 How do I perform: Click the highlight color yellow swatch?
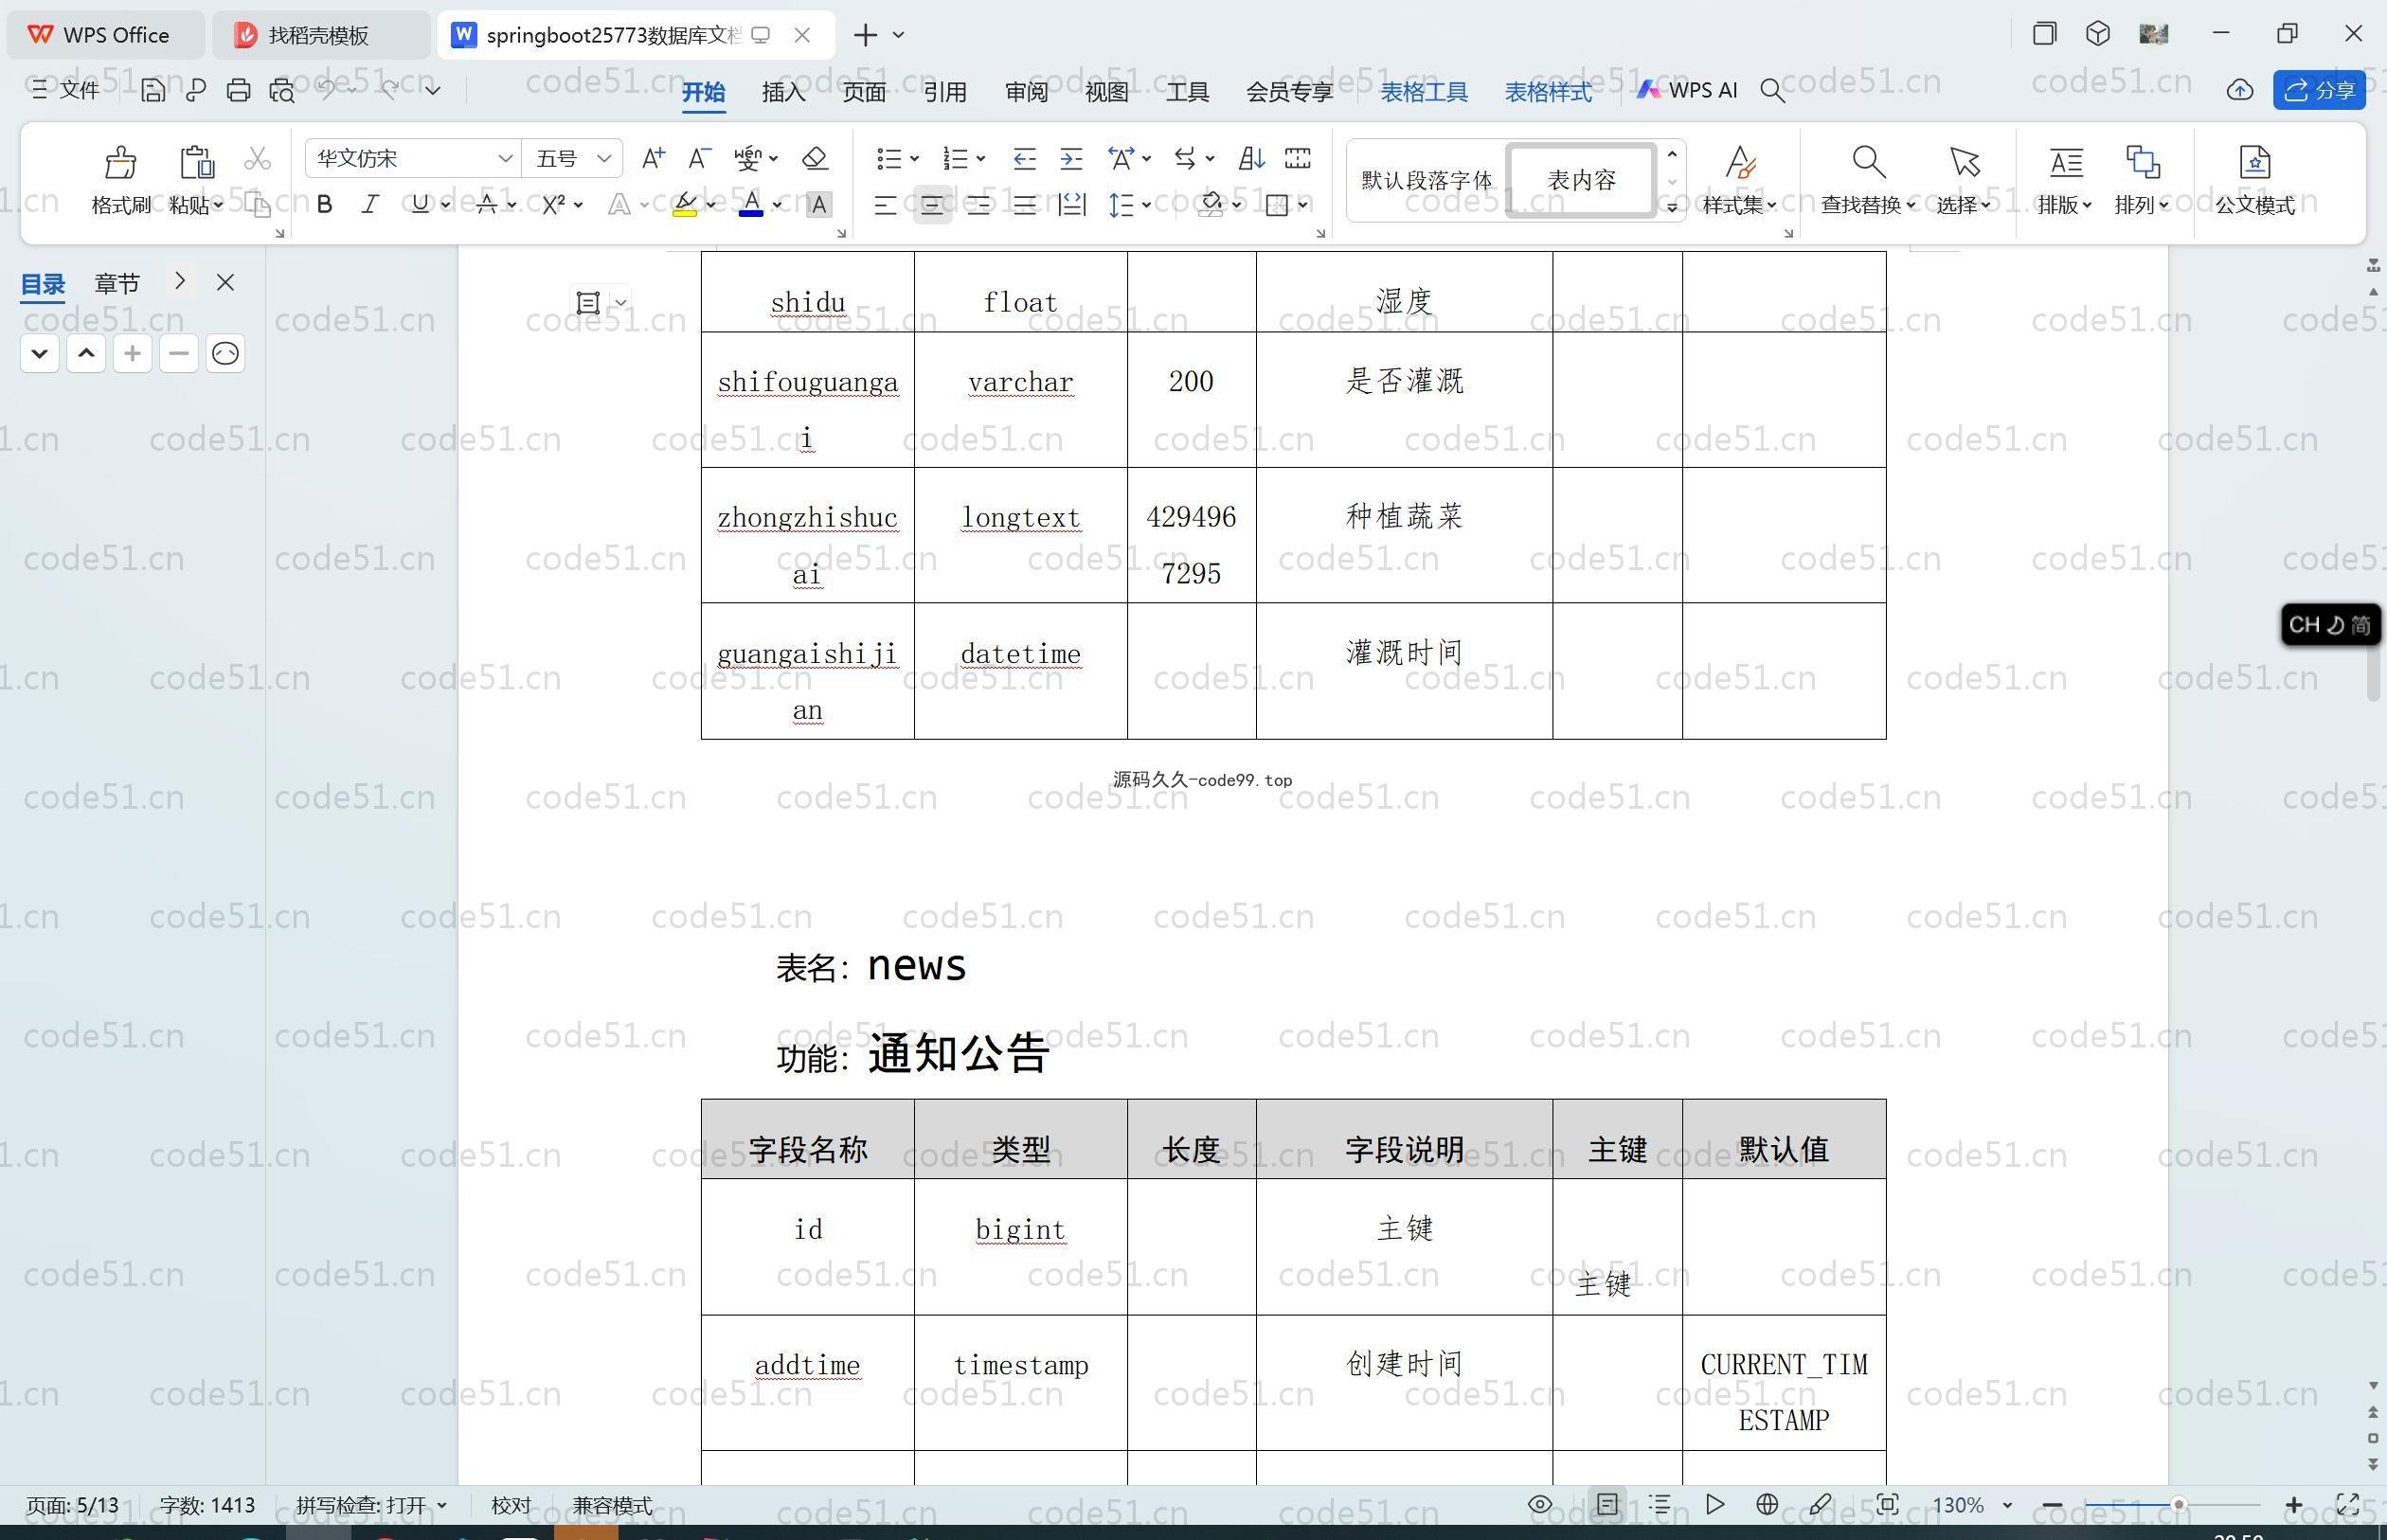tap(685, 205)
